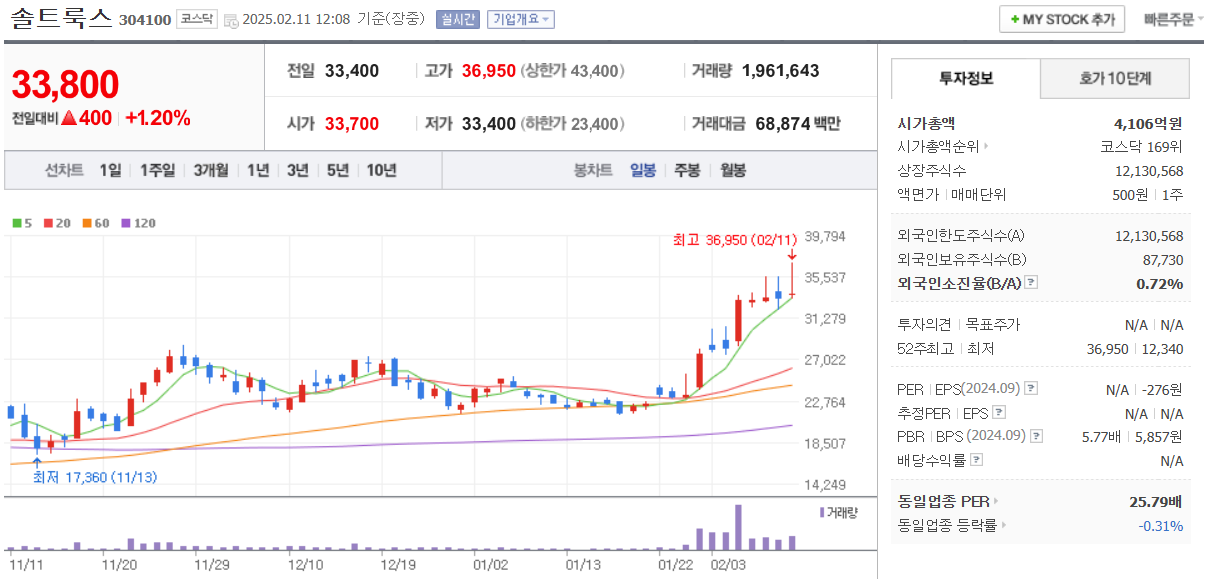Expand the 동일업종 등락률 arrow

[1003, 525]
